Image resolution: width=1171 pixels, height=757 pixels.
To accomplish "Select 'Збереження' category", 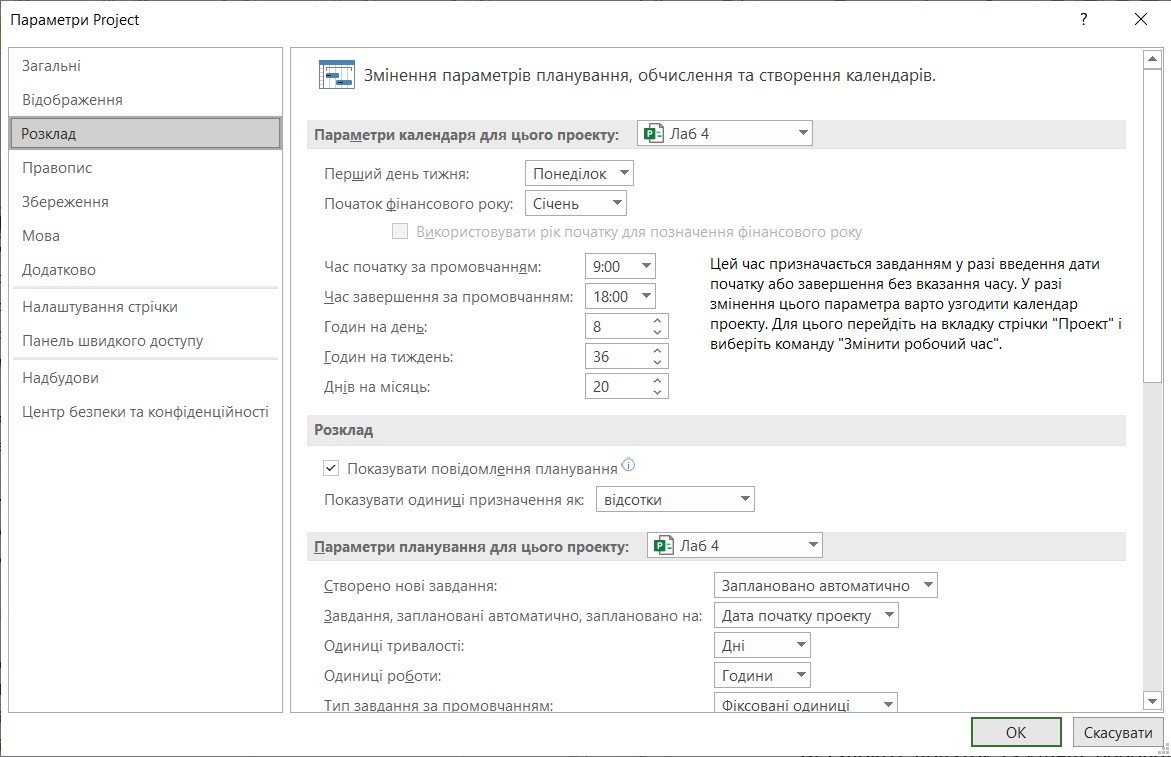I will pos(146,202).
